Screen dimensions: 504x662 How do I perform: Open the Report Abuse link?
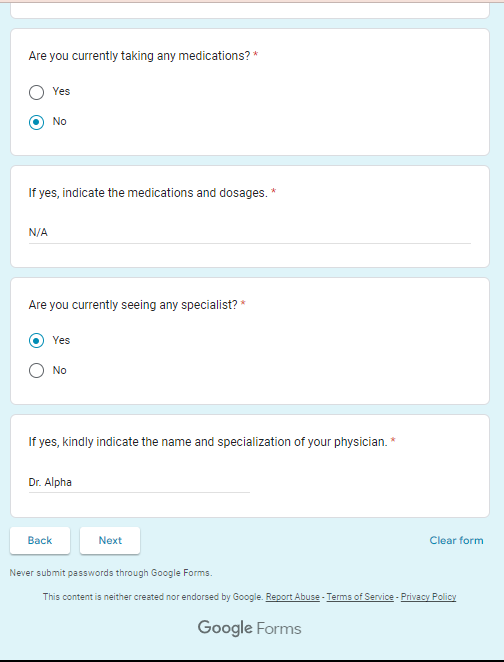pos(293,597)
